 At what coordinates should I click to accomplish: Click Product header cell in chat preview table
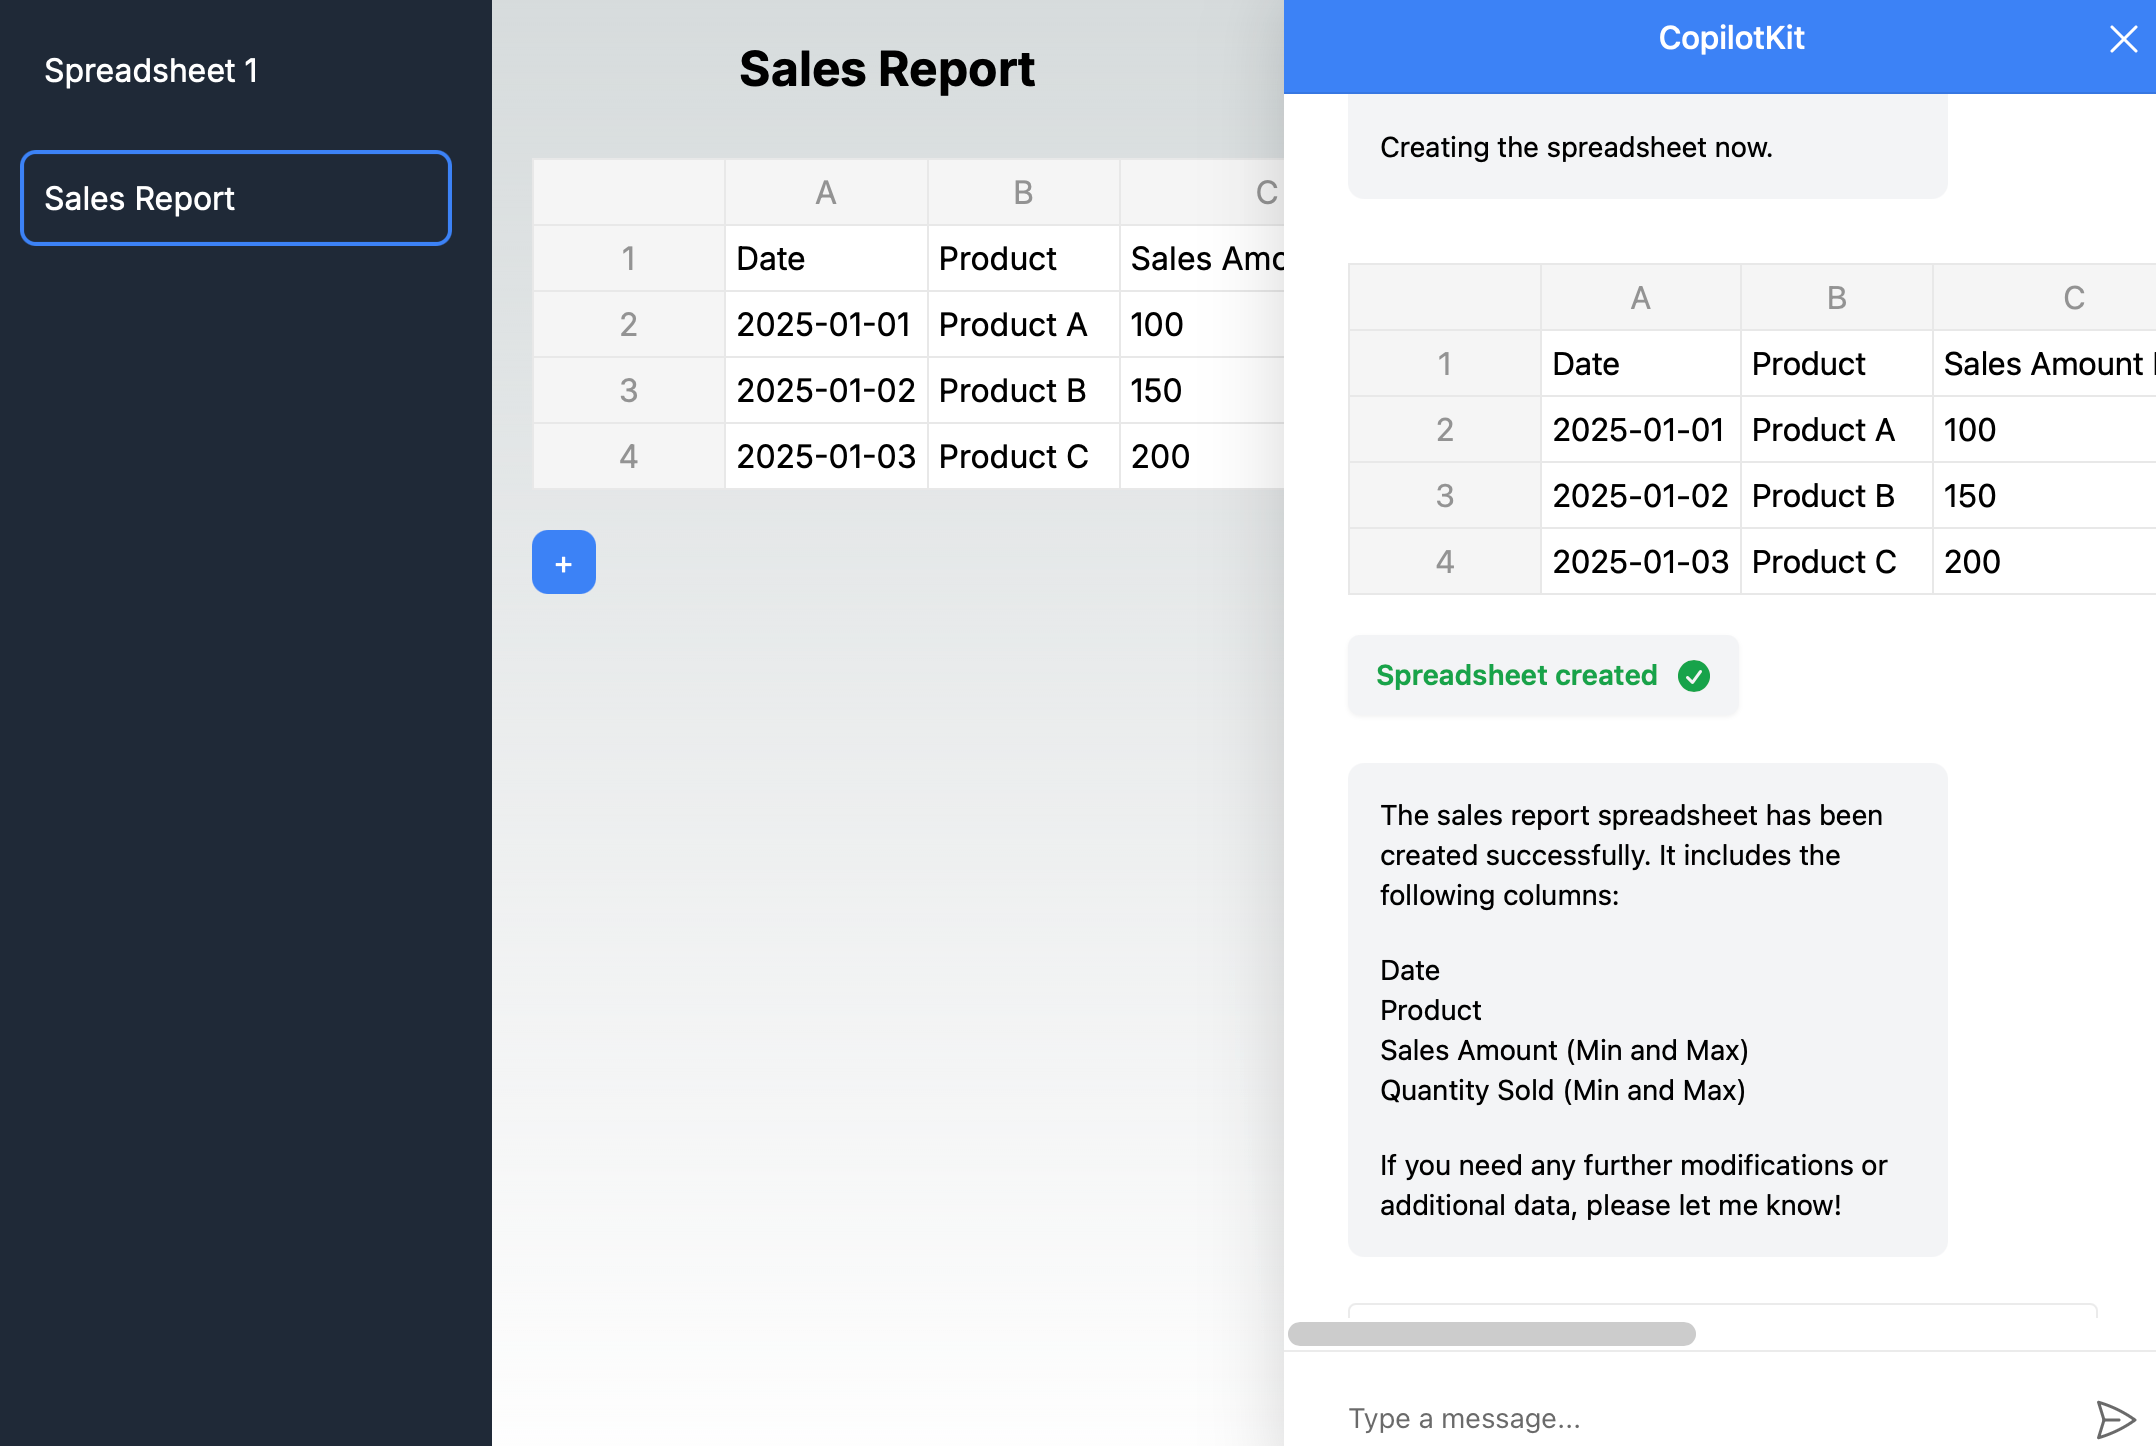[1837, 363]
